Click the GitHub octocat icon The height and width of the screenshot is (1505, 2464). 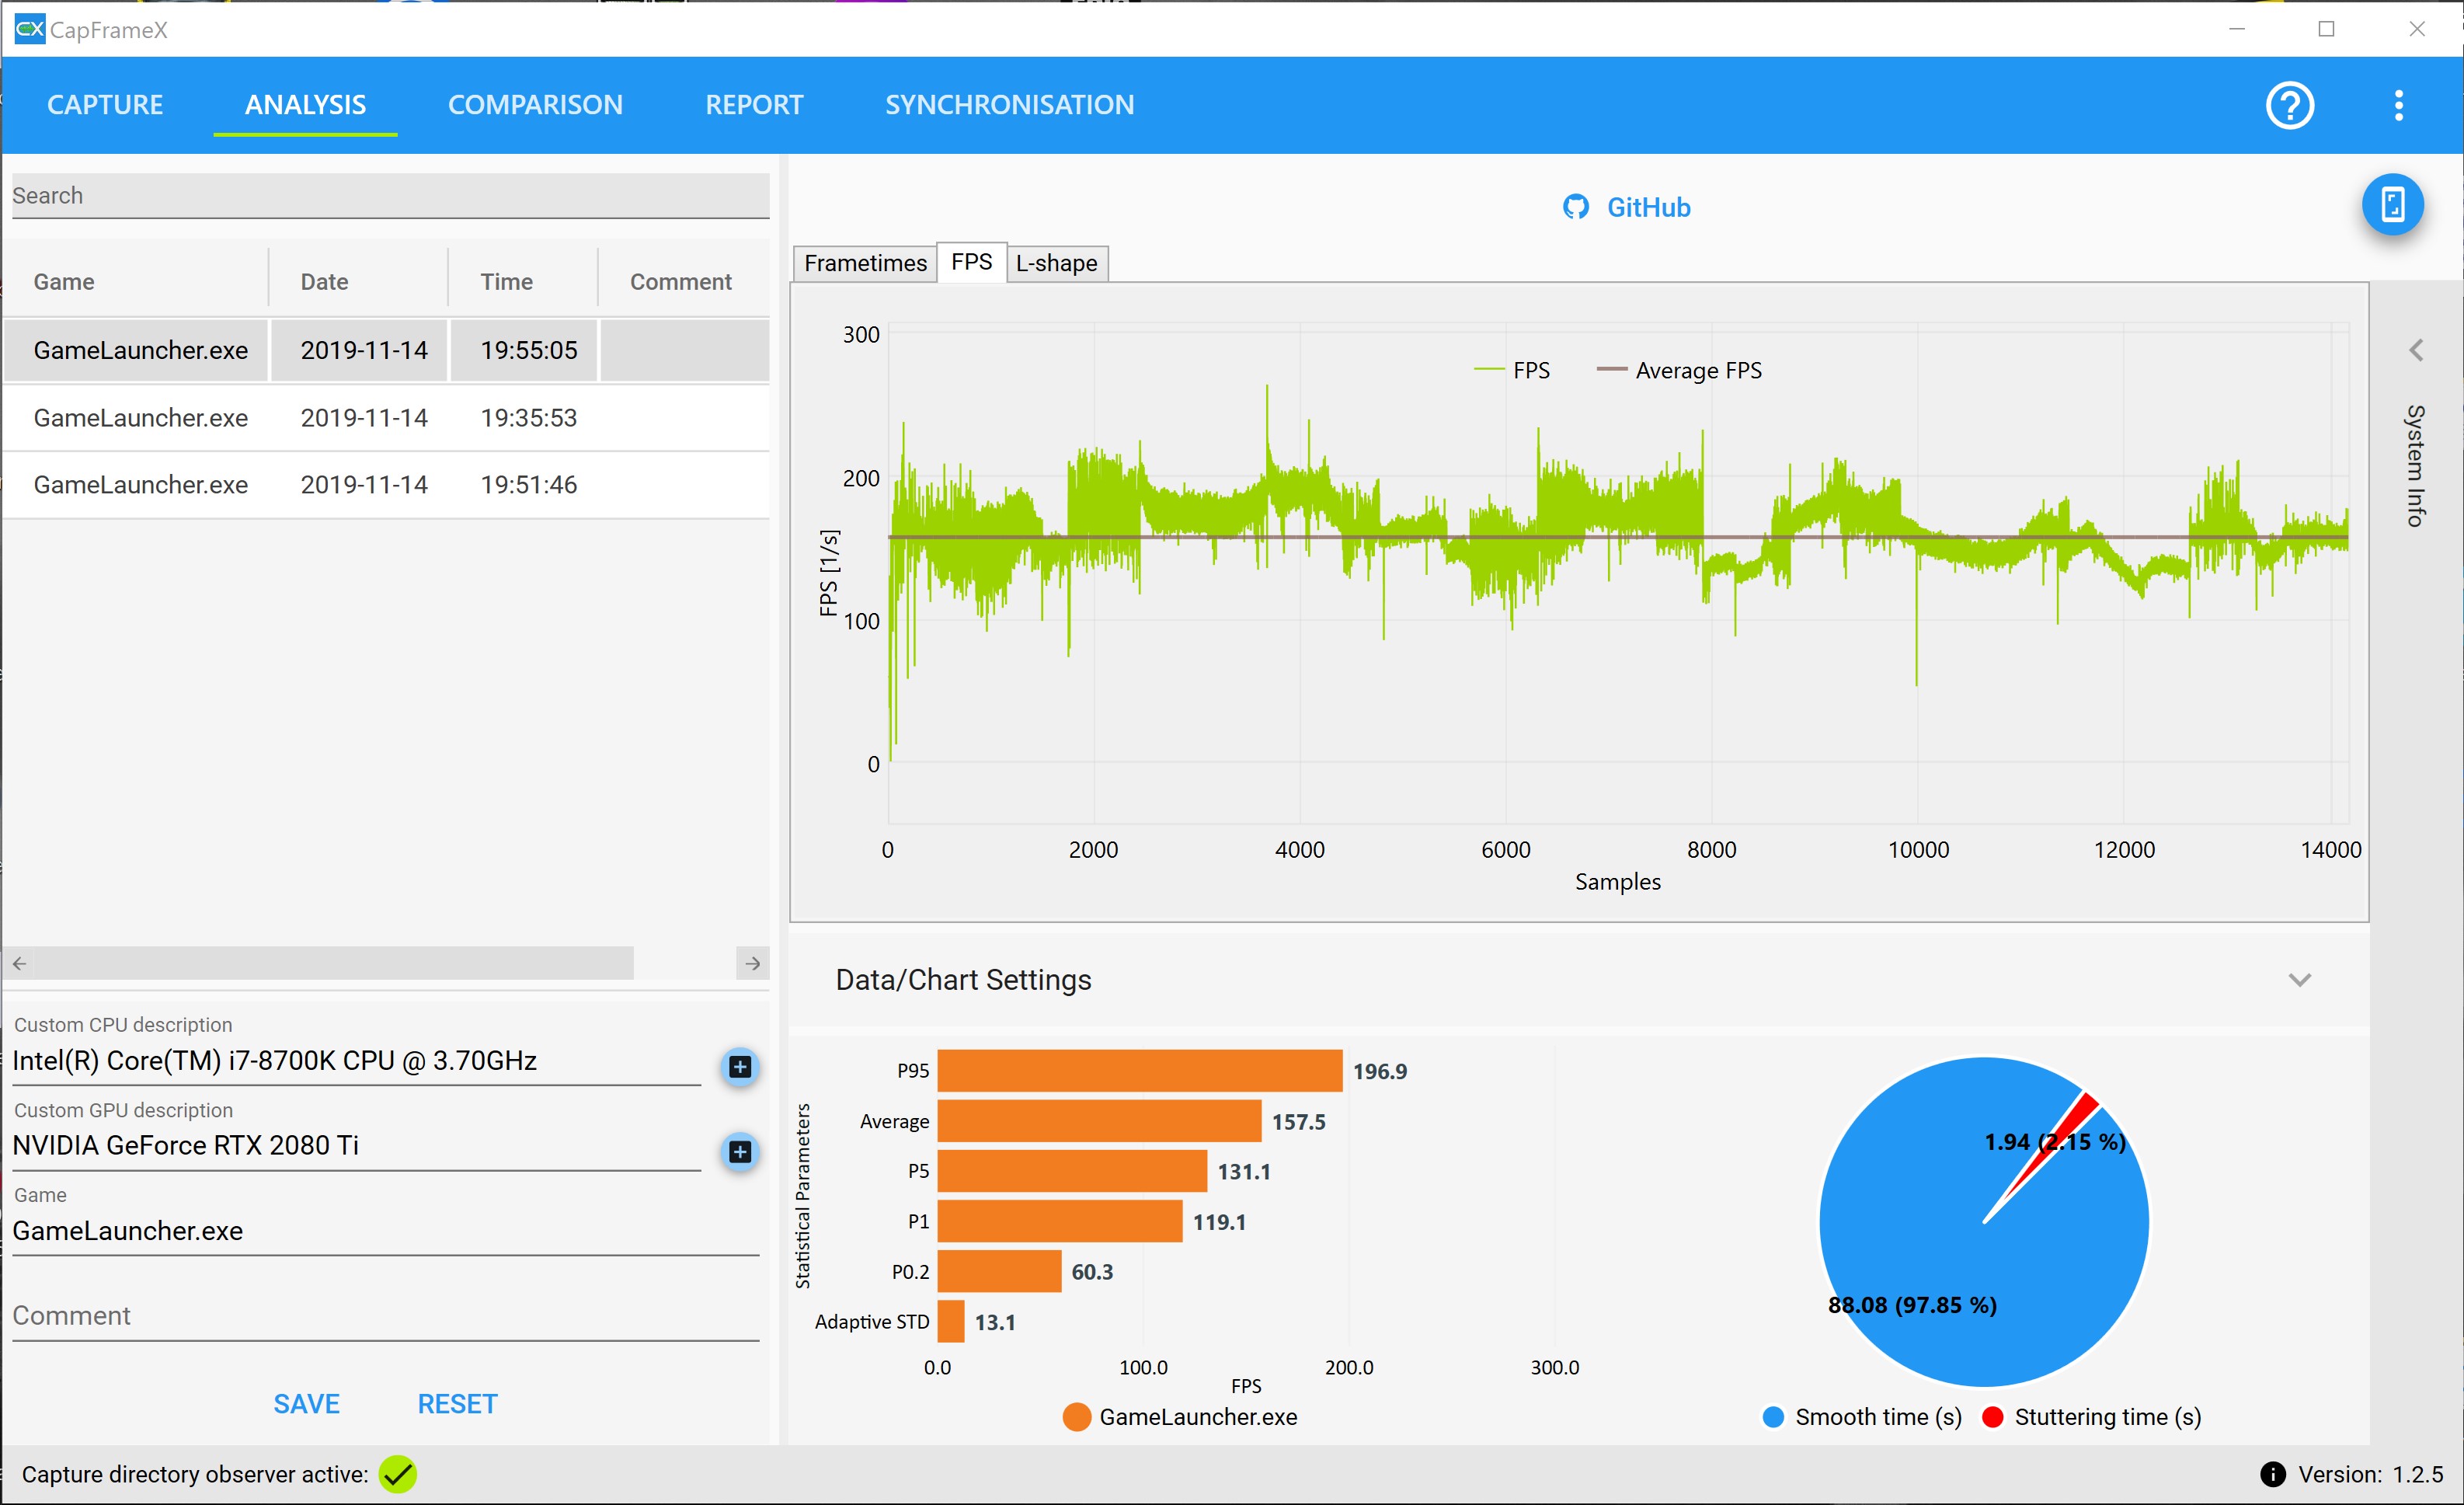click(1575, 207)
